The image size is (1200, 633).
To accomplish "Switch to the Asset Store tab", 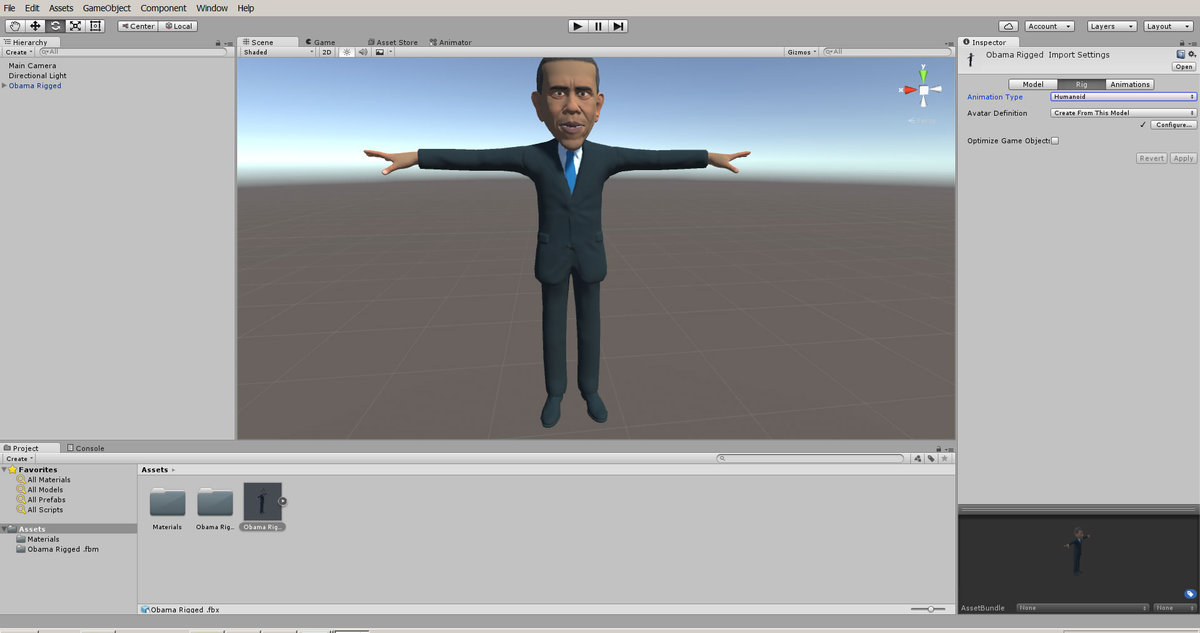I will coord(392,42).
